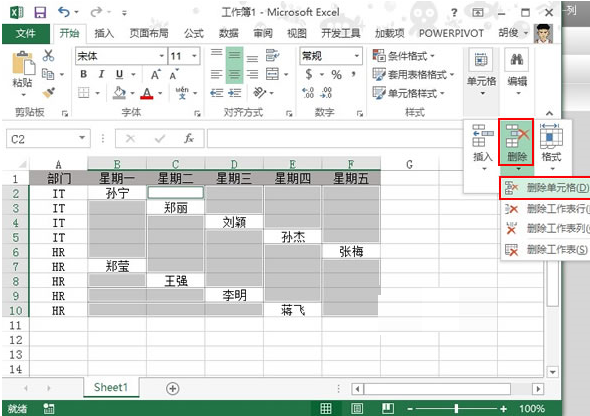Click the fx Insert Function button
This screenshot has width=590, height=416.
189,138
